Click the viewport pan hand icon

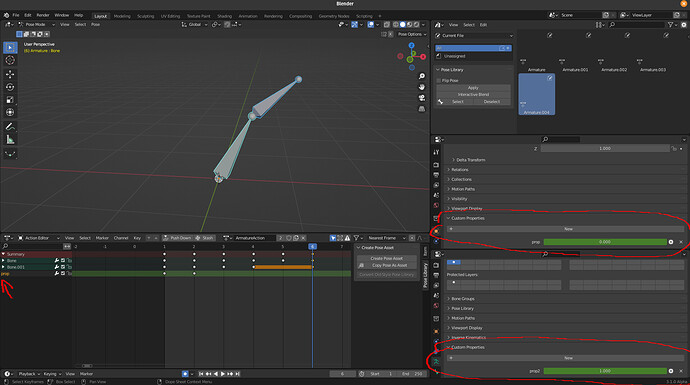click(422, 87)
